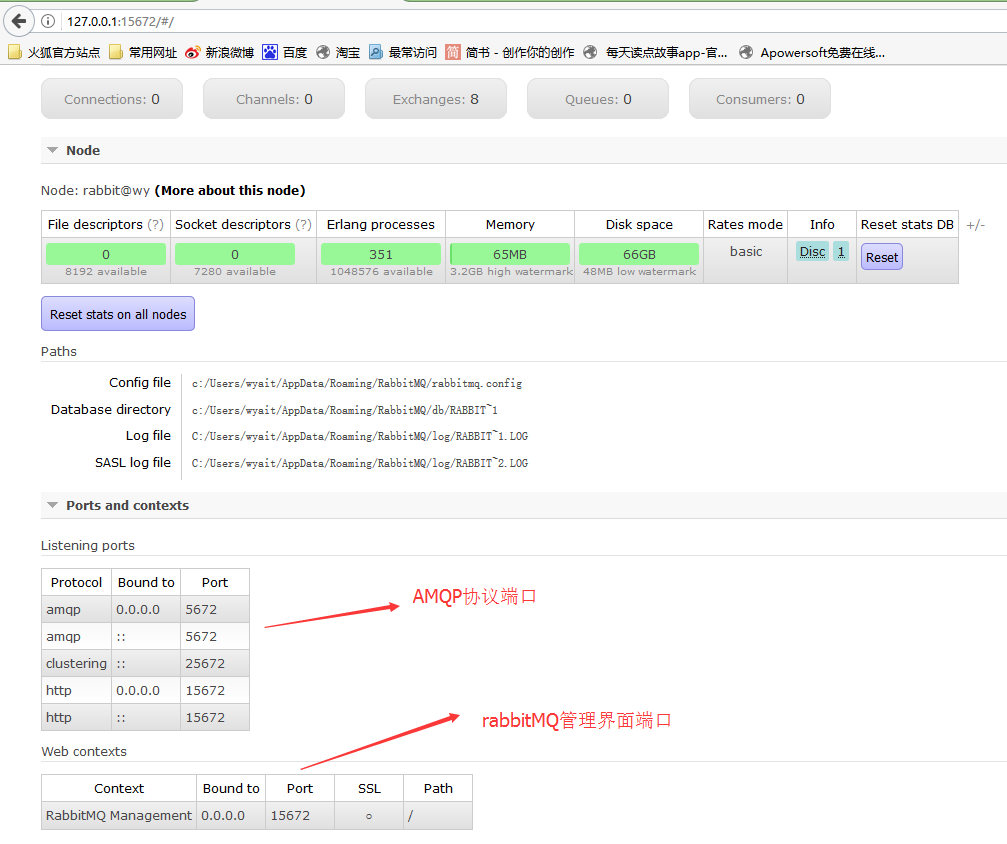Click the Reset button in Reset stats DB
Image resolution: width=1007 pixels, height=844 pixels.
coord(882,257)
